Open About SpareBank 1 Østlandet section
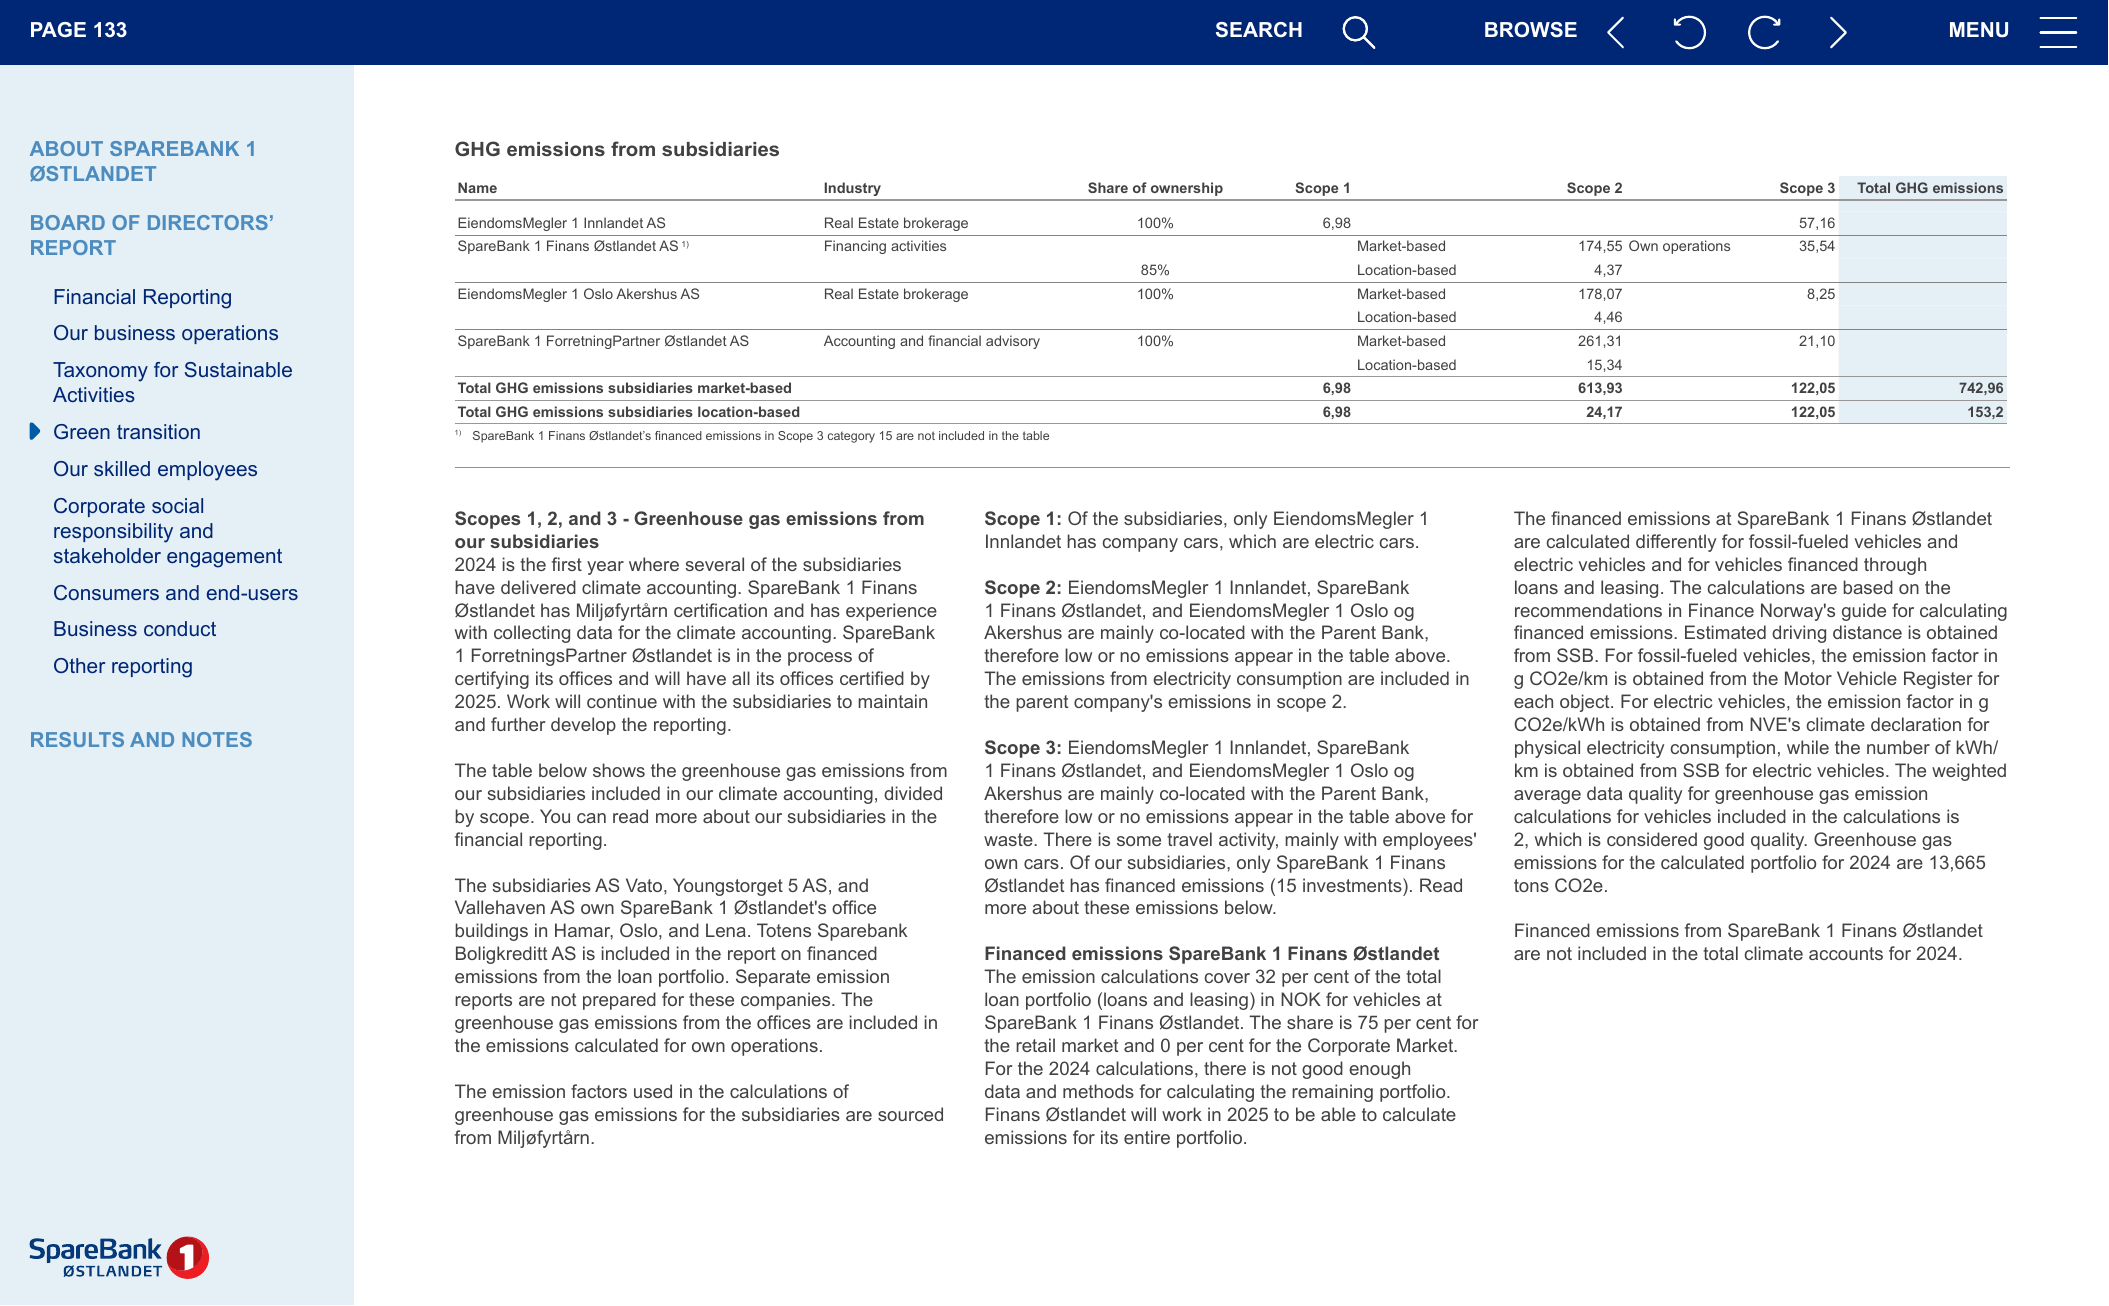 [x=143, y=161]
